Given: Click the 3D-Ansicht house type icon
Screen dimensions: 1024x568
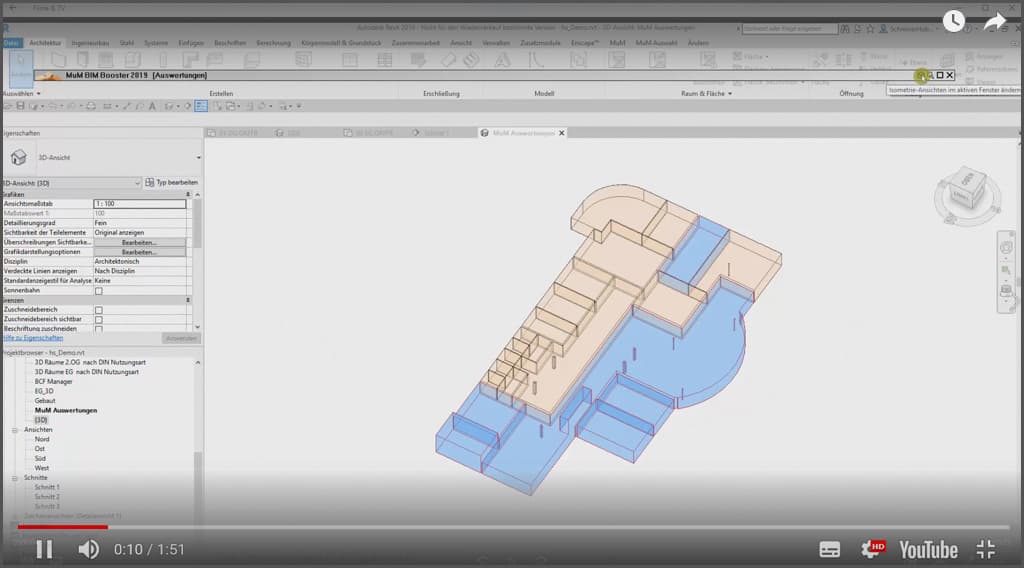Looking at the screenshot, I should [18, 157].
